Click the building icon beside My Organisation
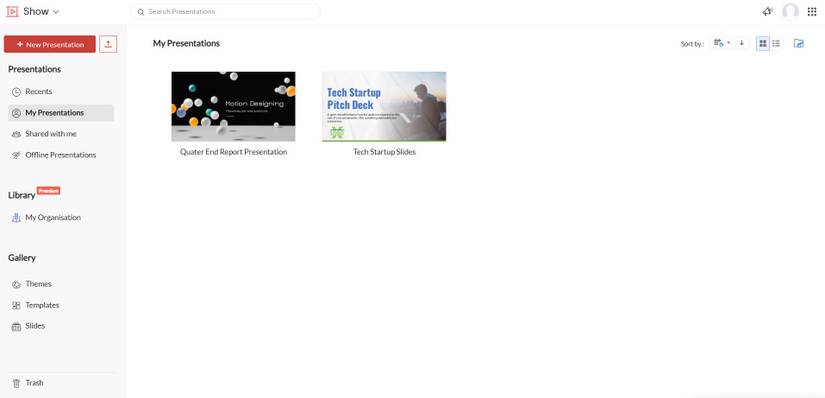Image resolution: width=825 pixels, height=398 pixels. pos(16,217)
